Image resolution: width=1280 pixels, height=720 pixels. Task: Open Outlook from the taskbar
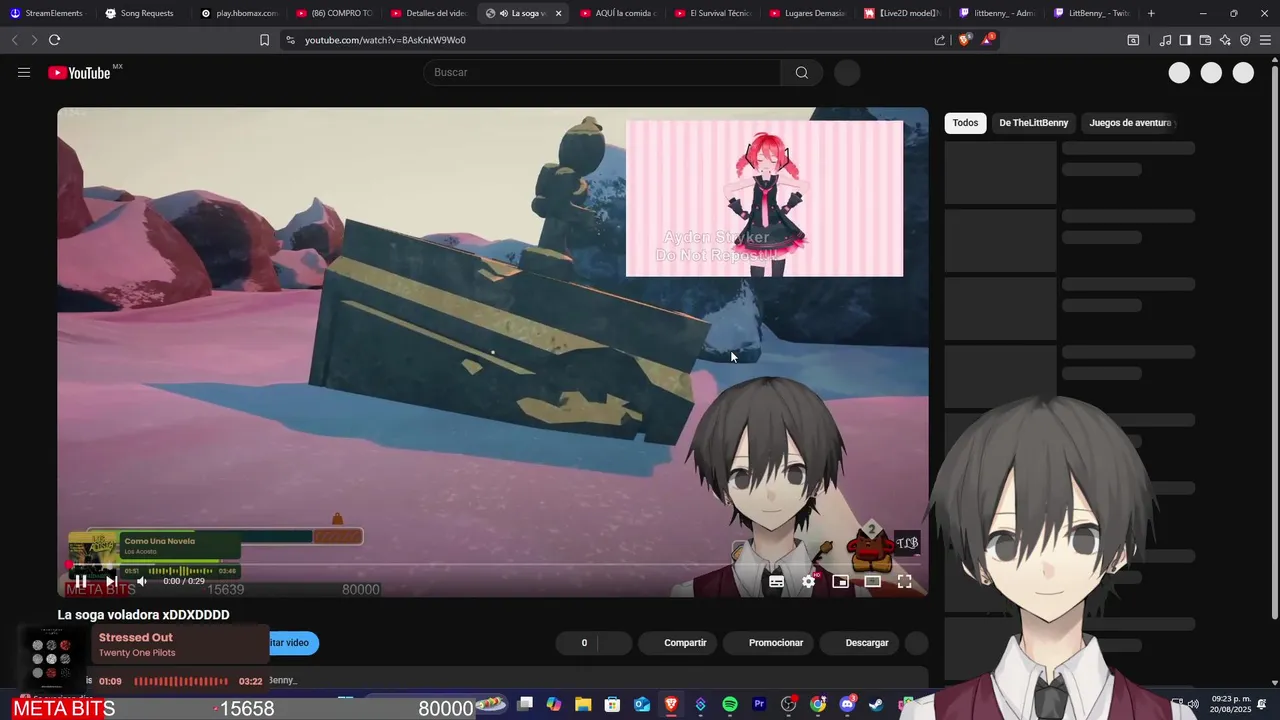[641, 705]
